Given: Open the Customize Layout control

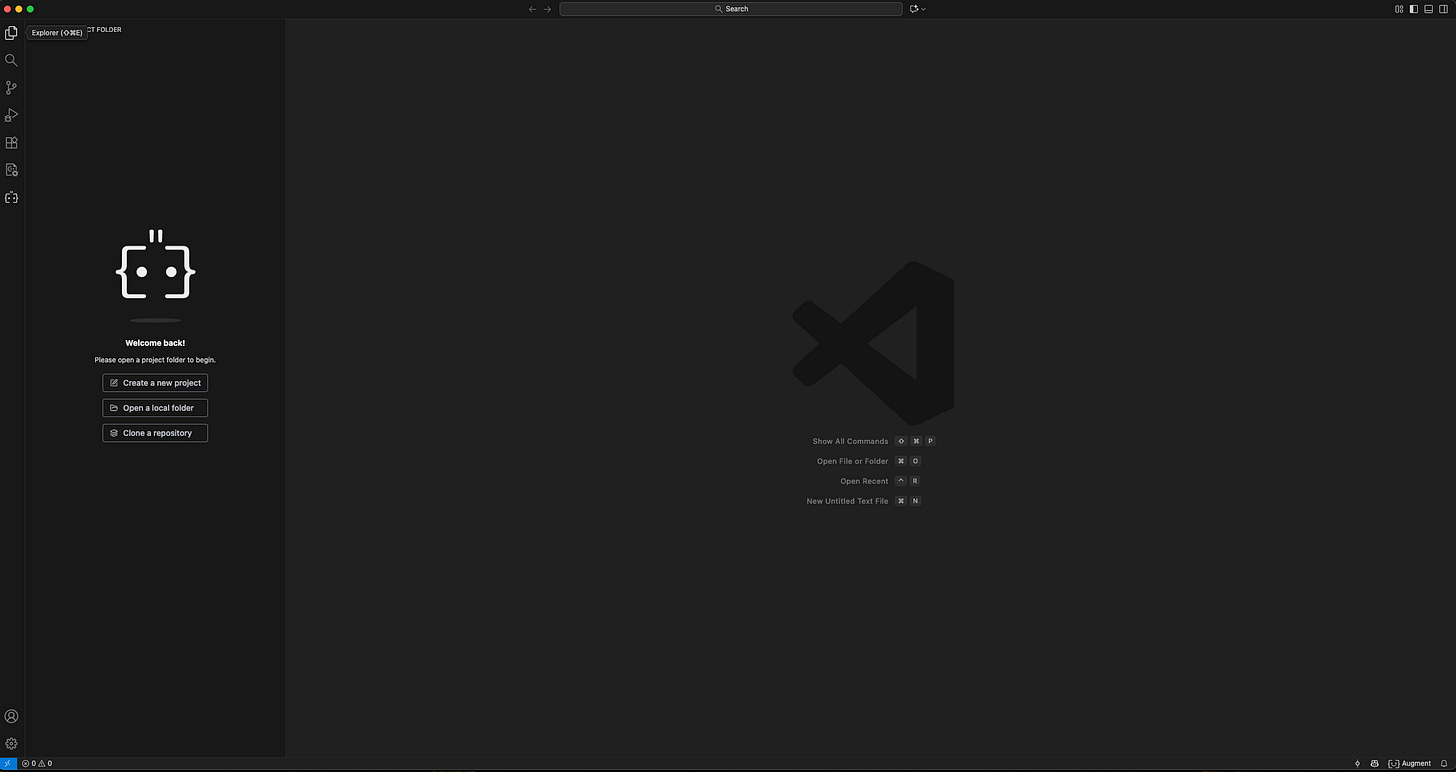Looking at the screenshot, I should click(x=1399, y=9).
